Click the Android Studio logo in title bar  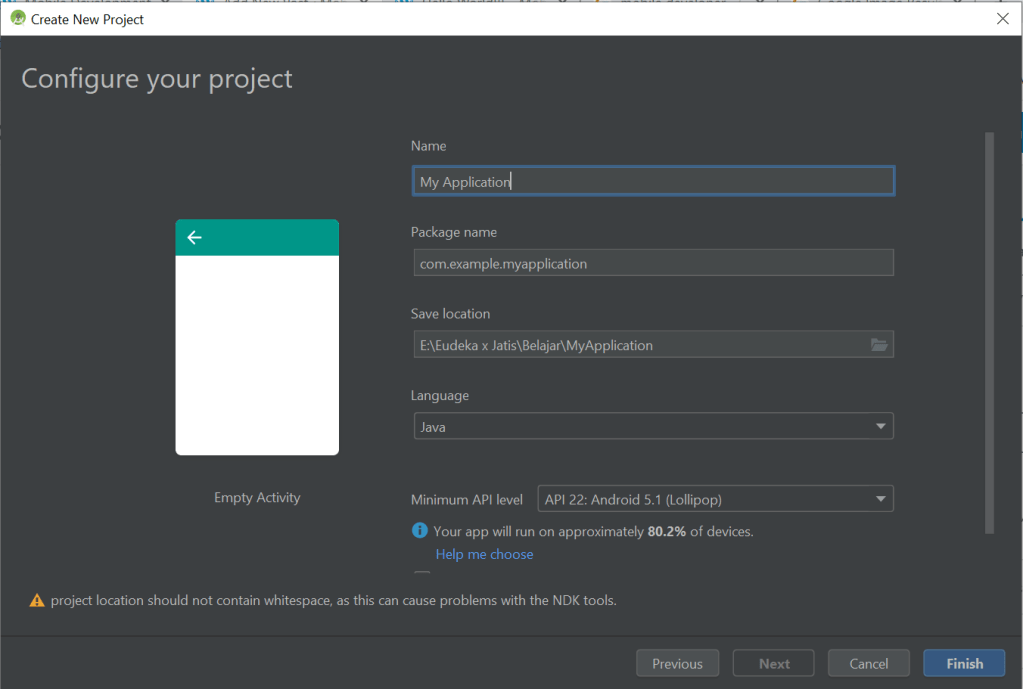pyautogui.click(x=17, y=18)
